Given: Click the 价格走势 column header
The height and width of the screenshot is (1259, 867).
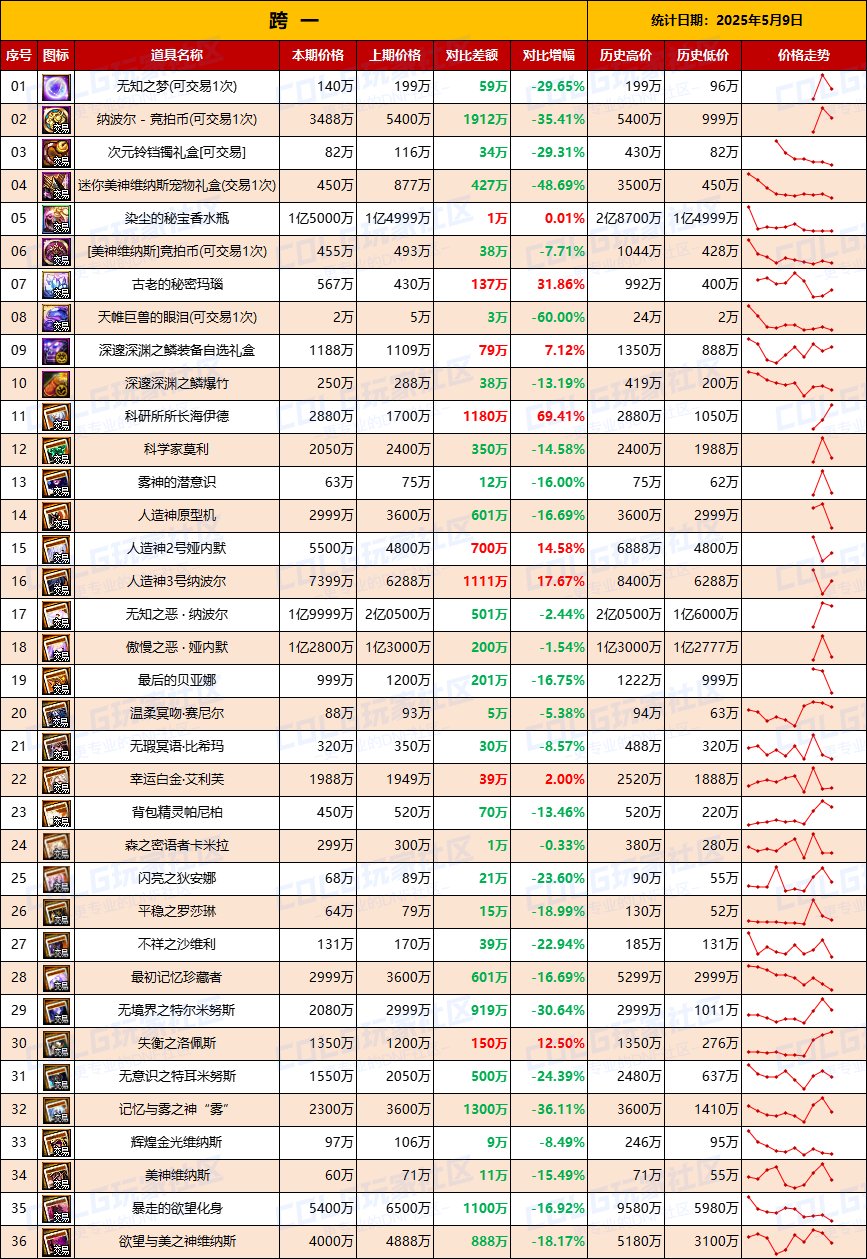Looking at the screenshot, I should coord(804,55).
